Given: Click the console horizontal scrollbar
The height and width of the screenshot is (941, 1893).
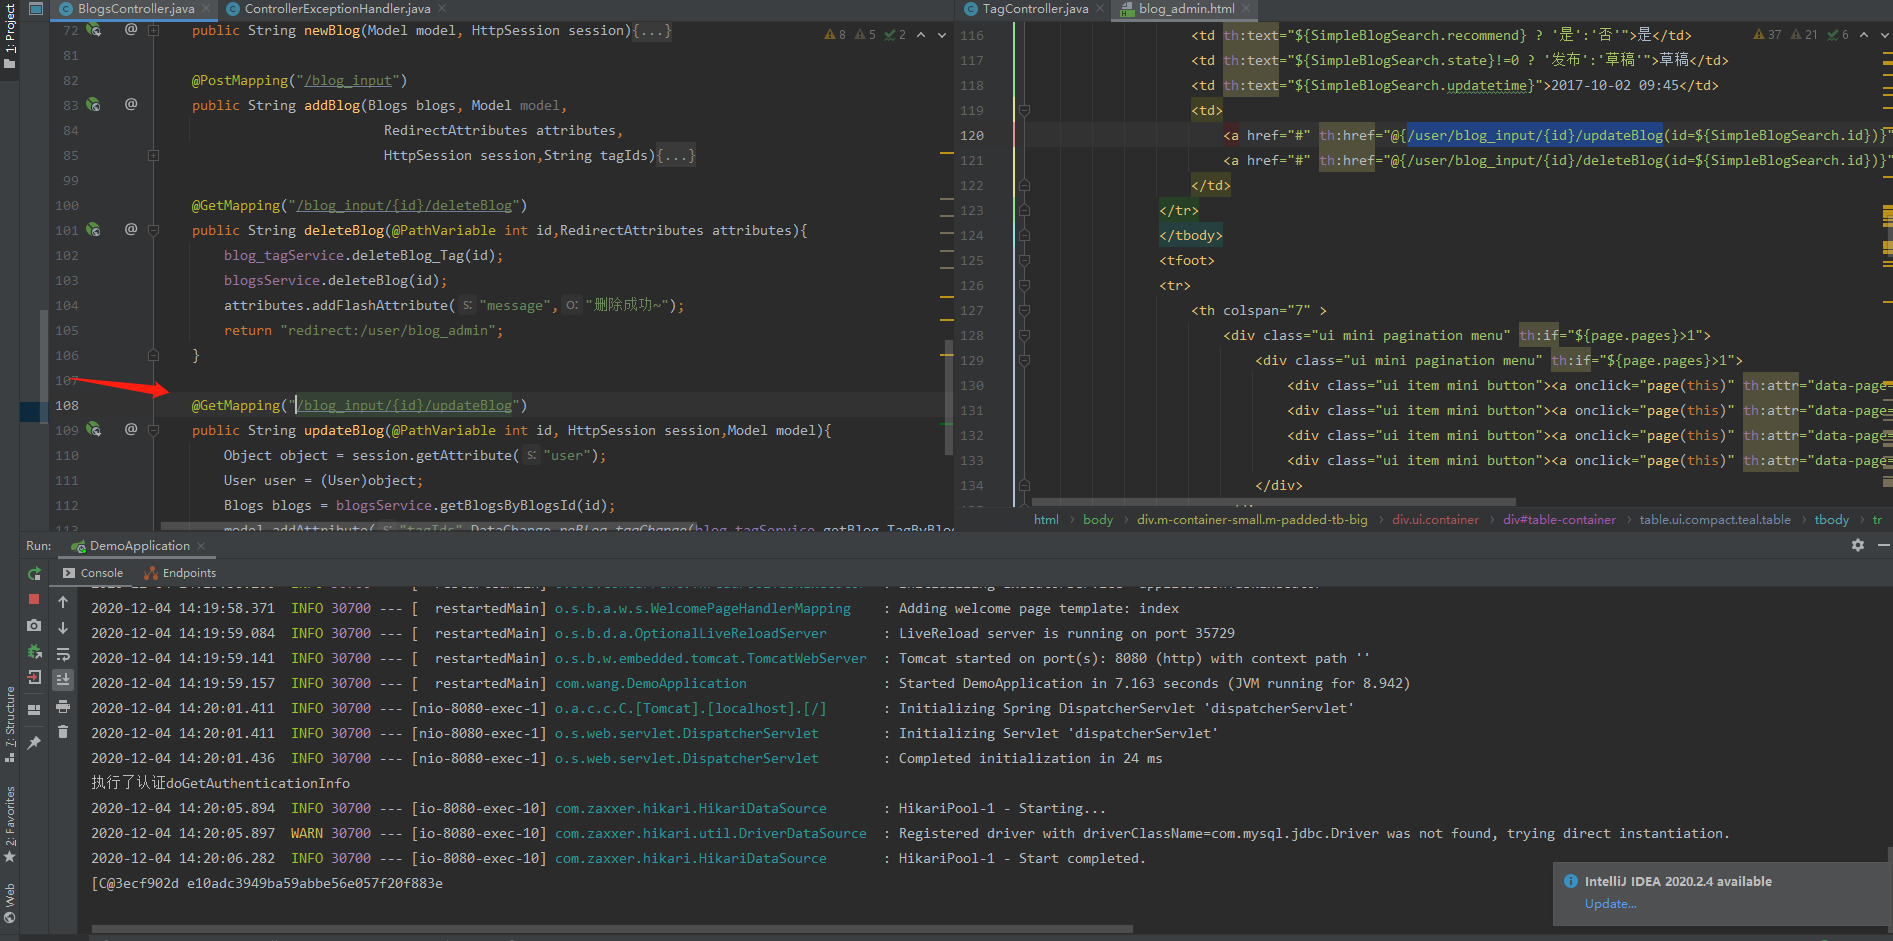Looking at the screenshot, I should pyautogui.click(x=612, y=929).
